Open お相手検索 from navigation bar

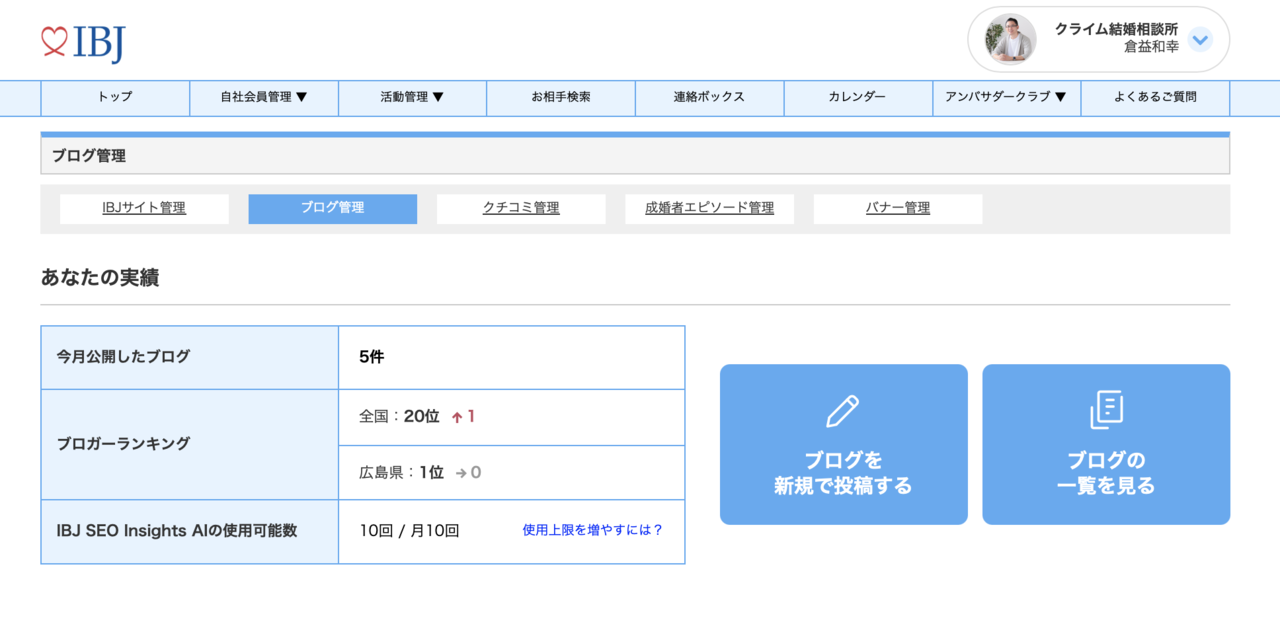[561, 97]
